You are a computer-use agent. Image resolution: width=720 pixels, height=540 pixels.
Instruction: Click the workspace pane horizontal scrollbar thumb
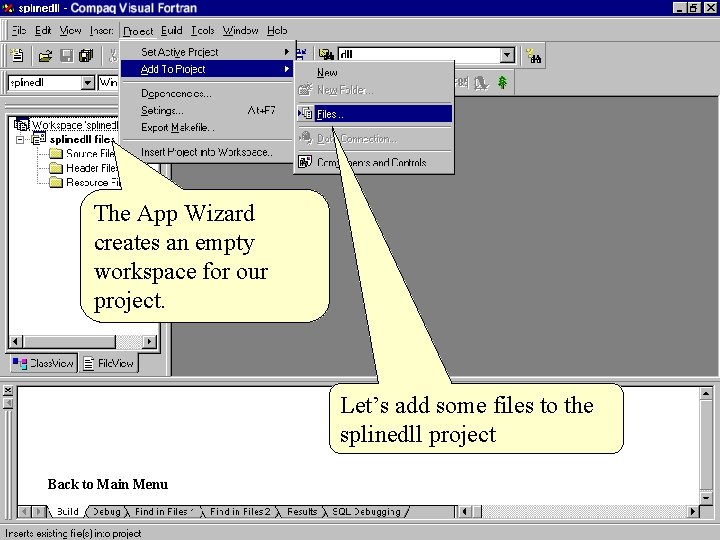[x=69, y=341]
